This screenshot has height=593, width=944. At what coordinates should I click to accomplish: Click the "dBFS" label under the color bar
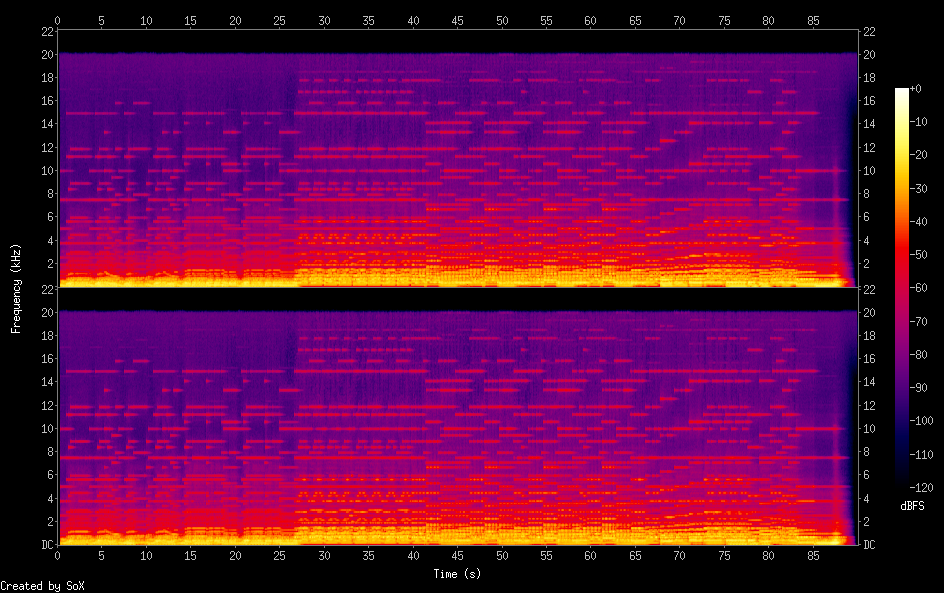912,506
